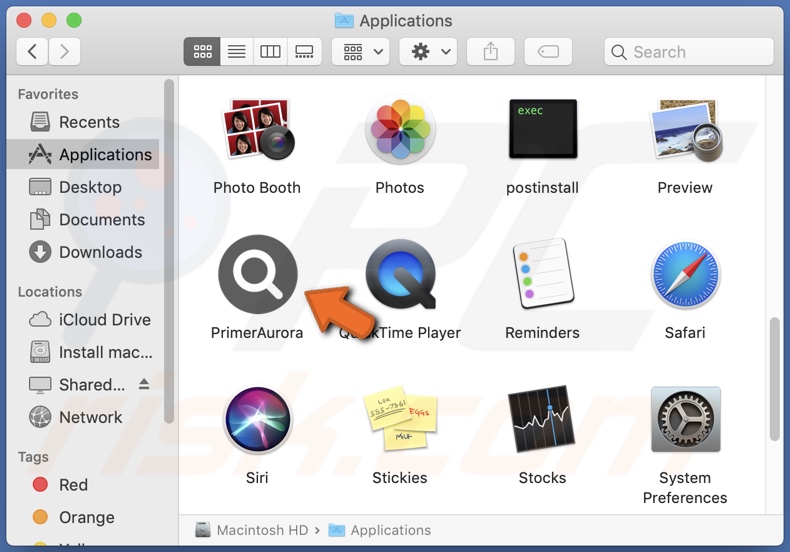Open the Stickies app icon
790x552 pixels.
coord(400,419)
